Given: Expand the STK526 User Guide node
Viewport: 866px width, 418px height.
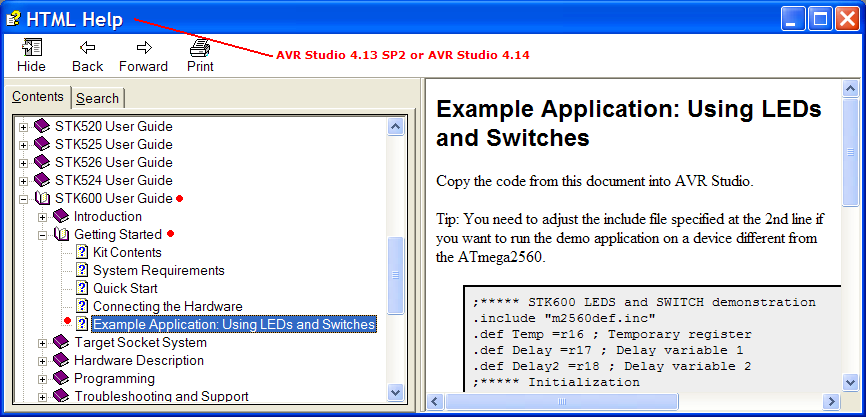Looking at the screenshot, I should click(x=24, y=163).
